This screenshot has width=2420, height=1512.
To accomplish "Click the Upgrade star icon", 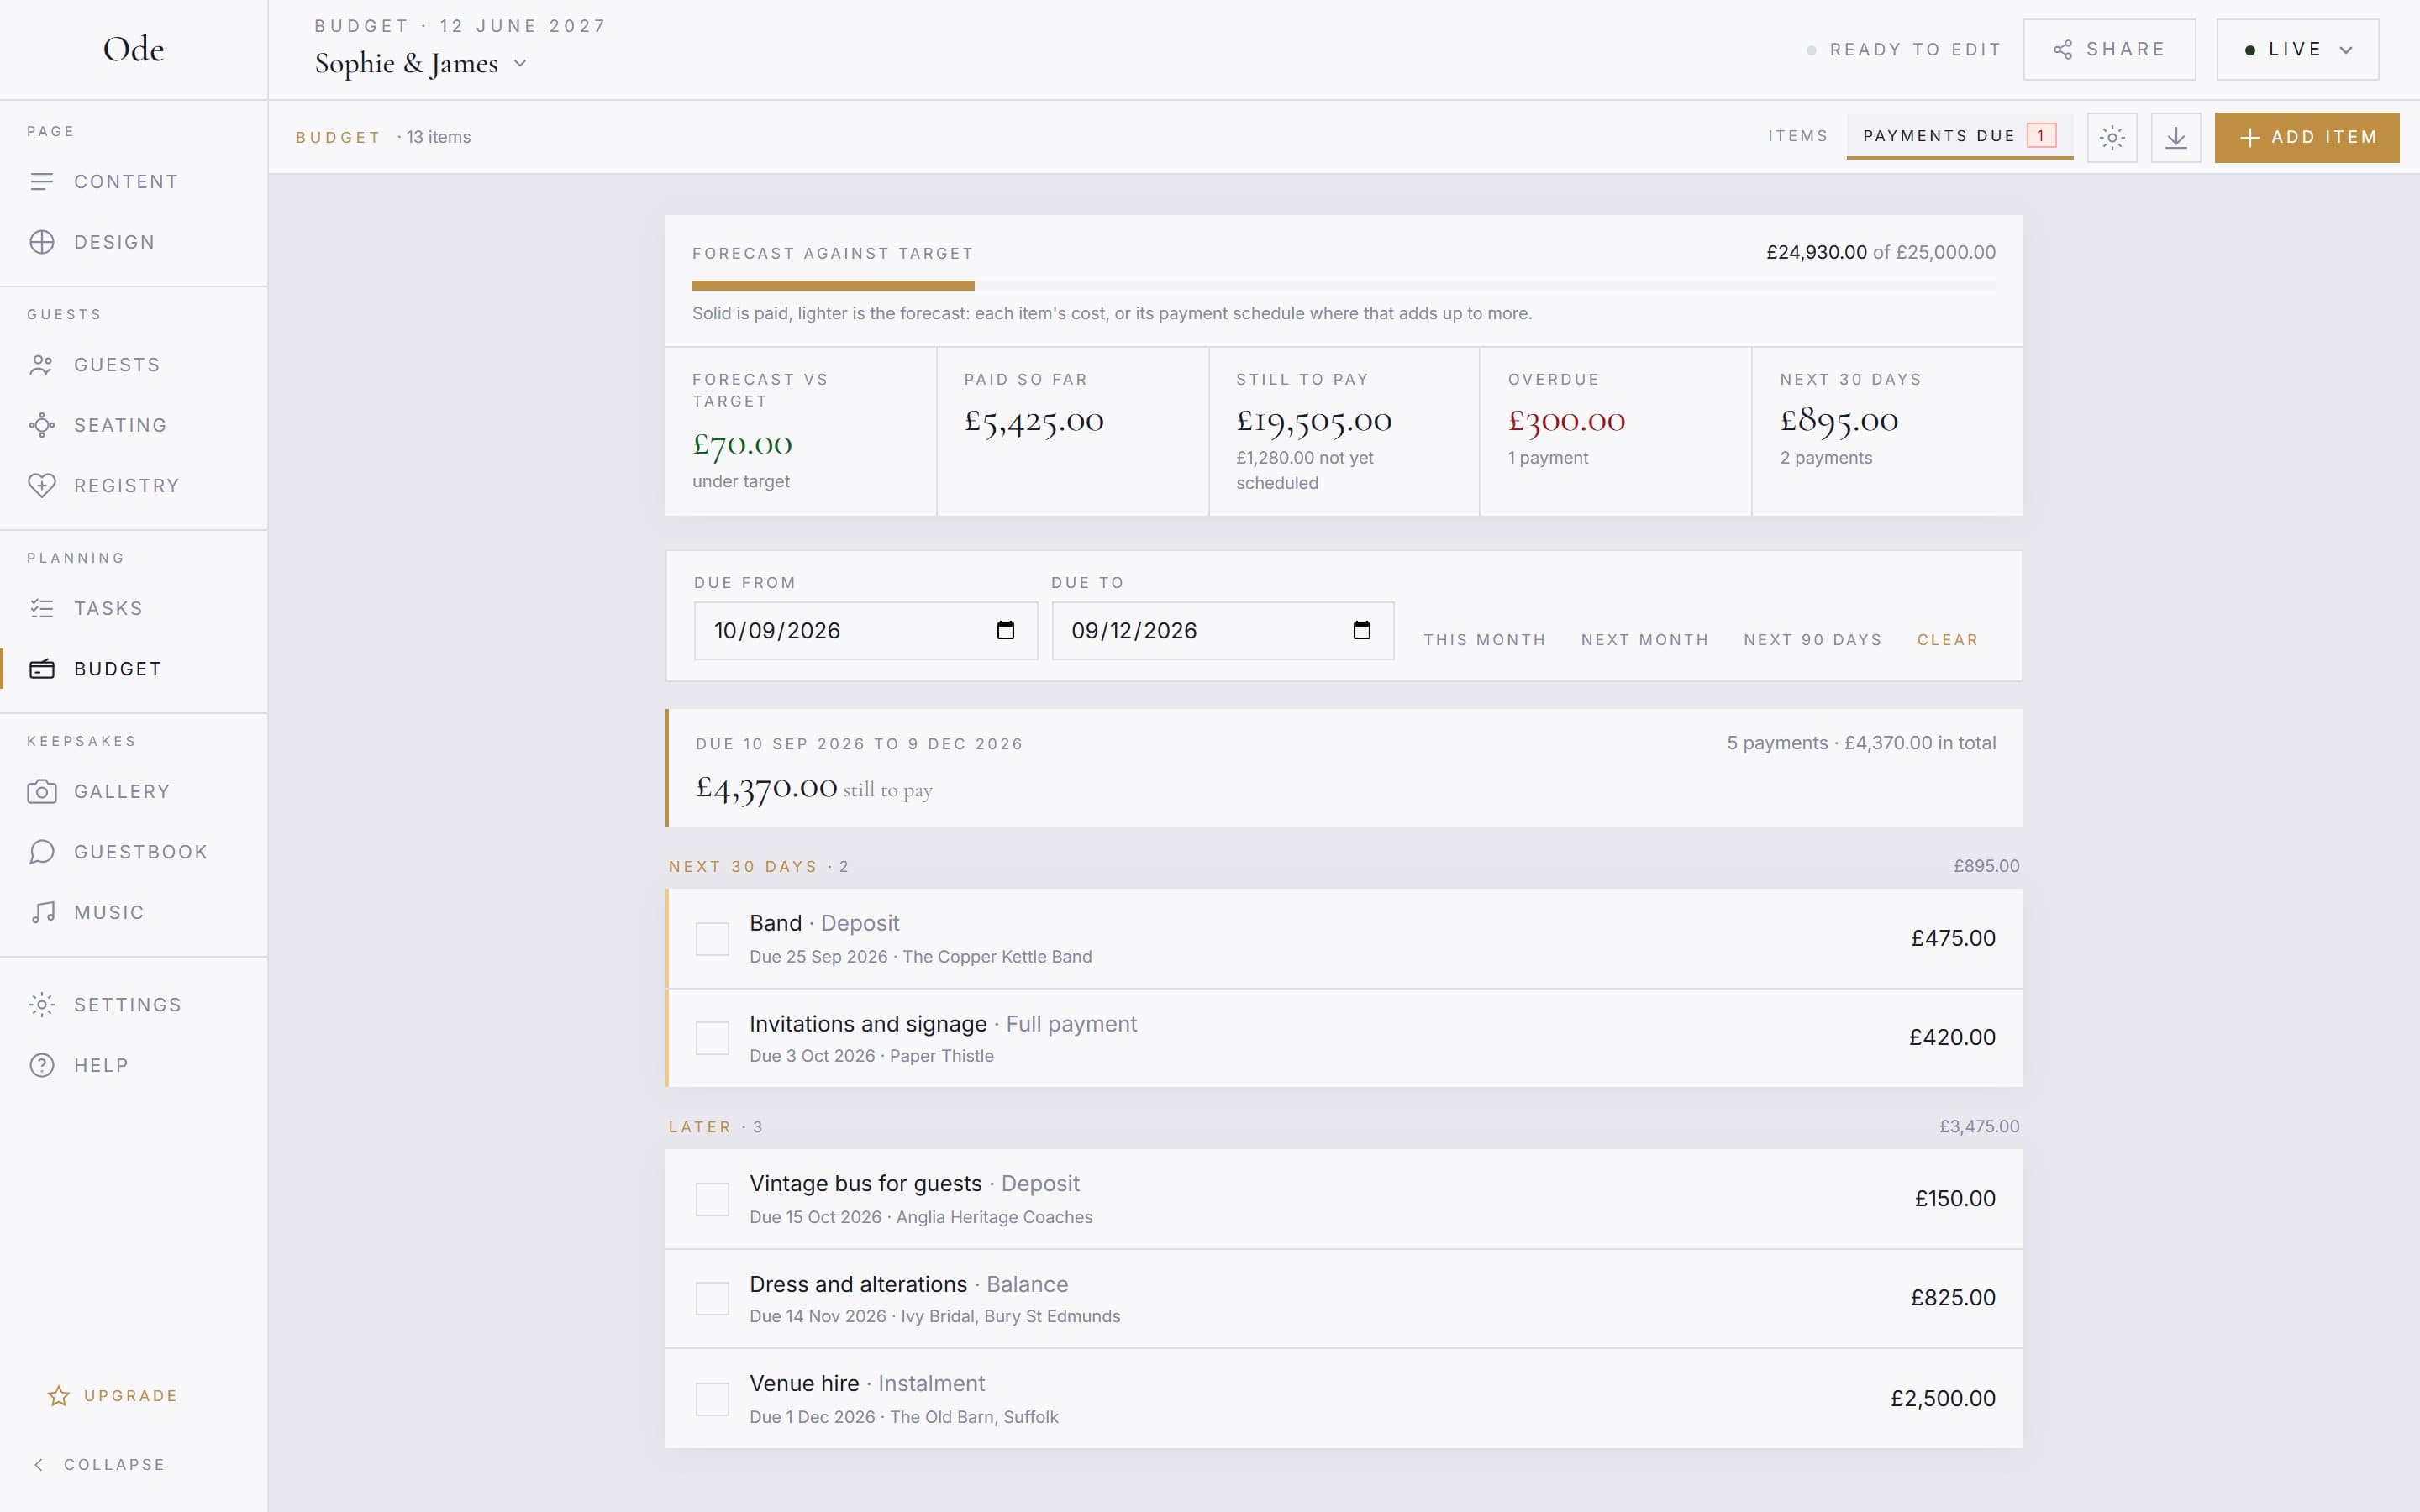I will tap(58, 1396).
